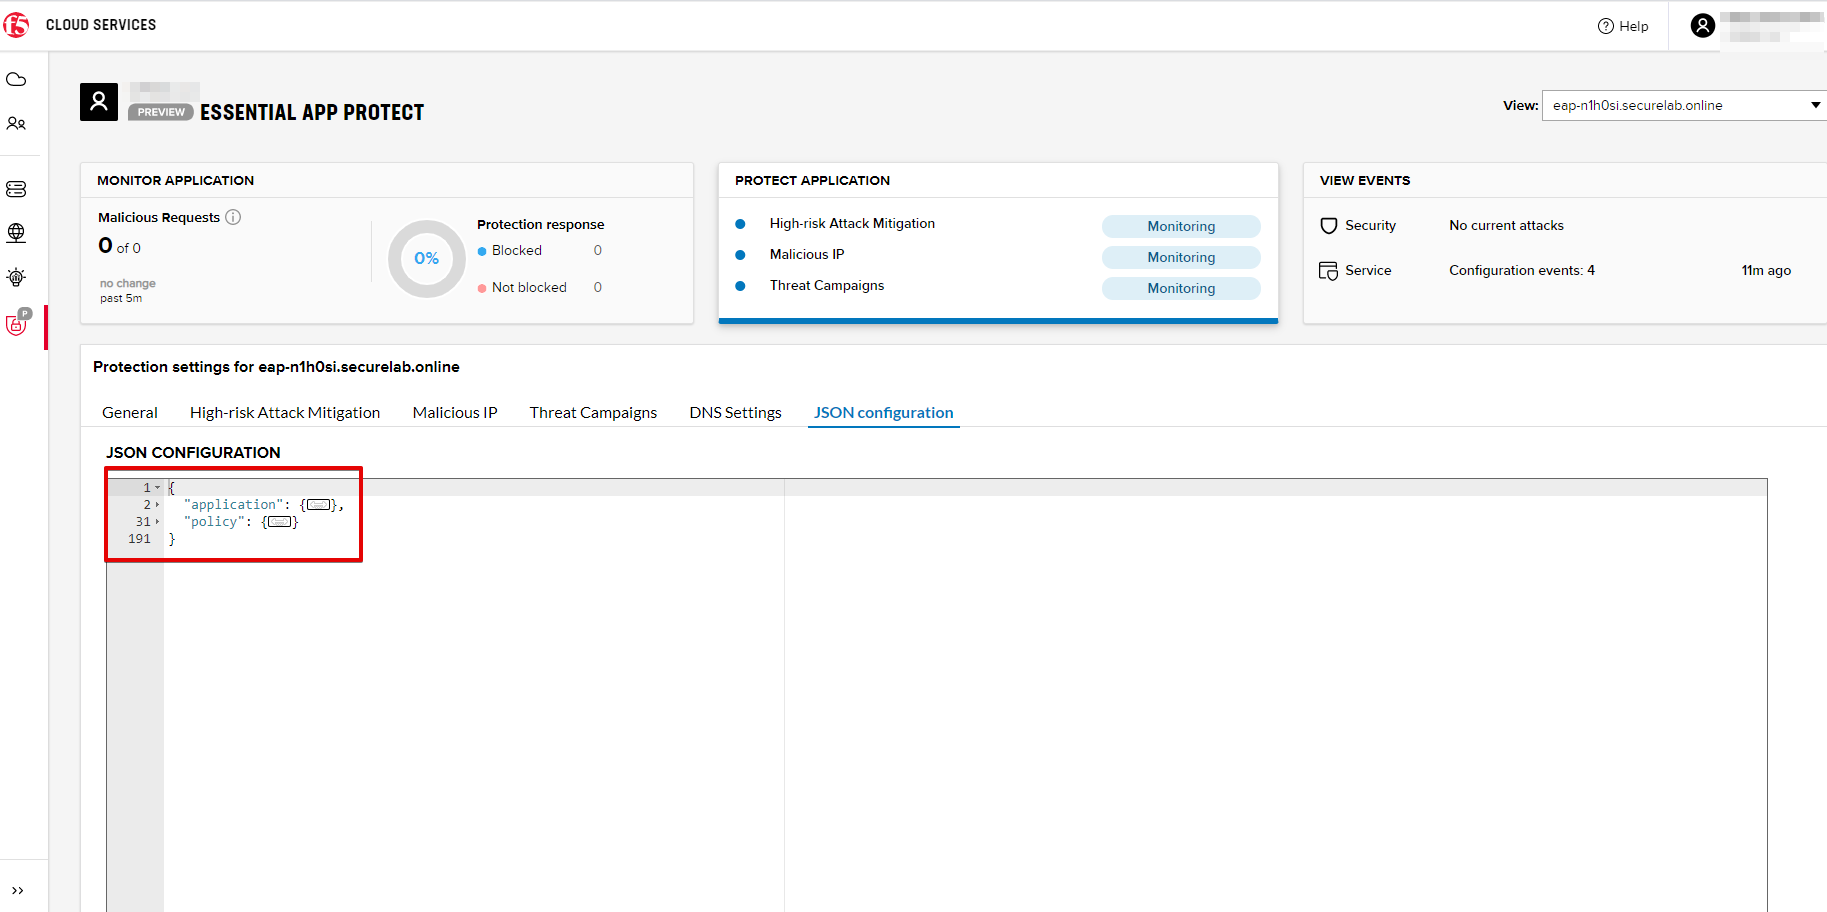The height and width of the screenshot is (912, 1827).
Task: Open the View application dropdown
Action: (1684, 105)
